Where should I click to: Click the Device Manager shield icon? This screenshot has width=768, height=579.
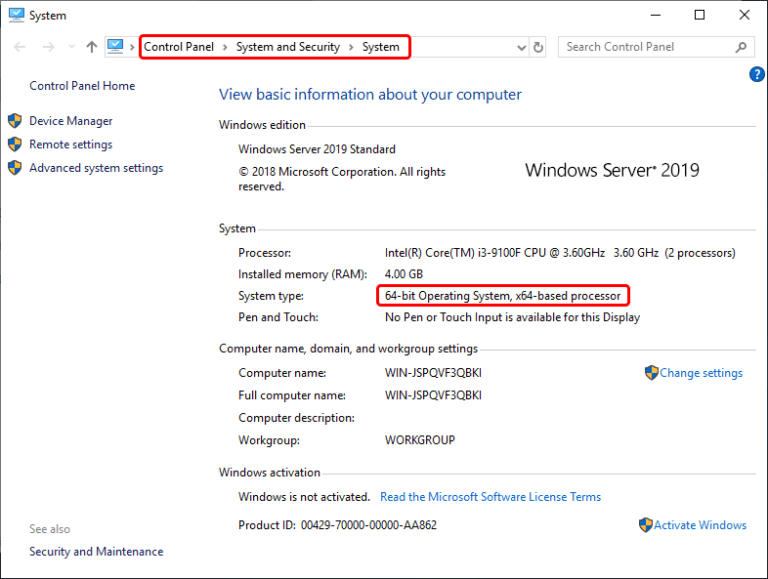[15, 121]
